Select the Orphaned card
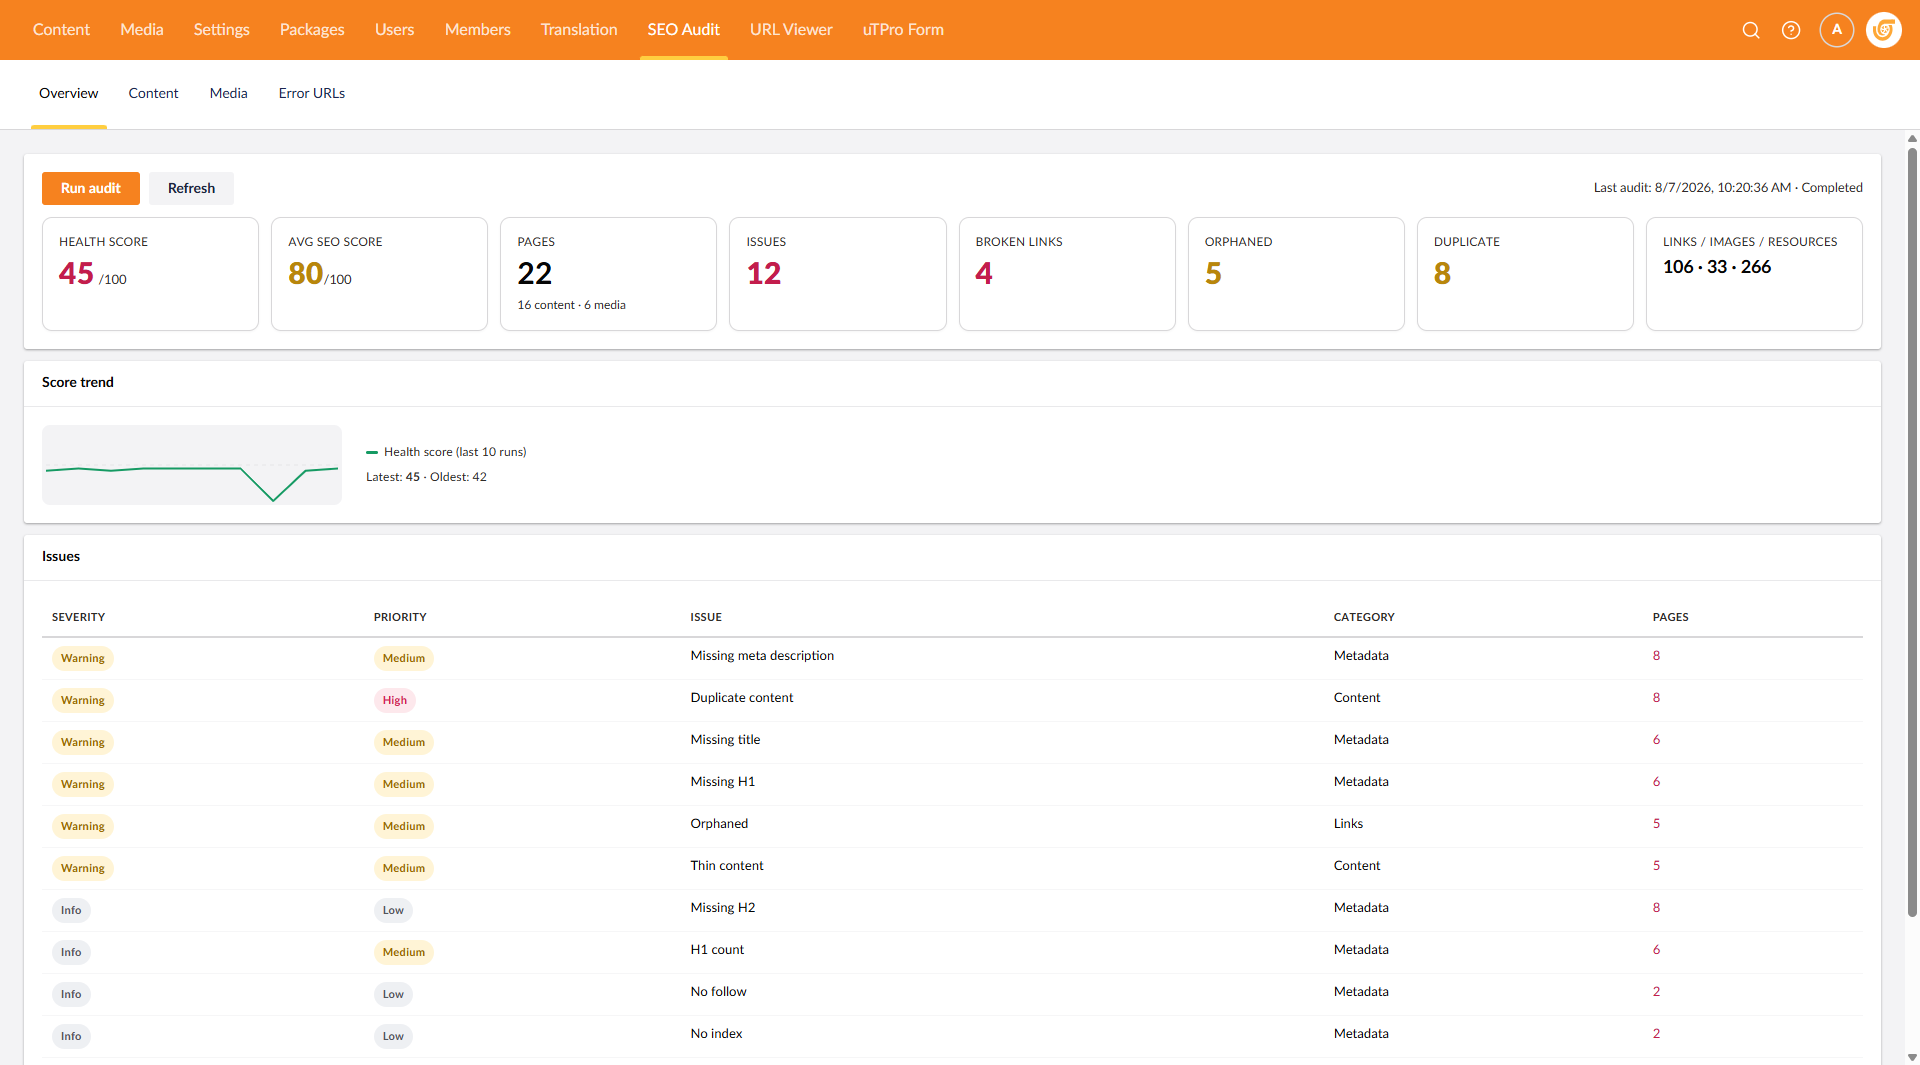The width and height of the screenshot is (1920, 1065). [1296, 274]
